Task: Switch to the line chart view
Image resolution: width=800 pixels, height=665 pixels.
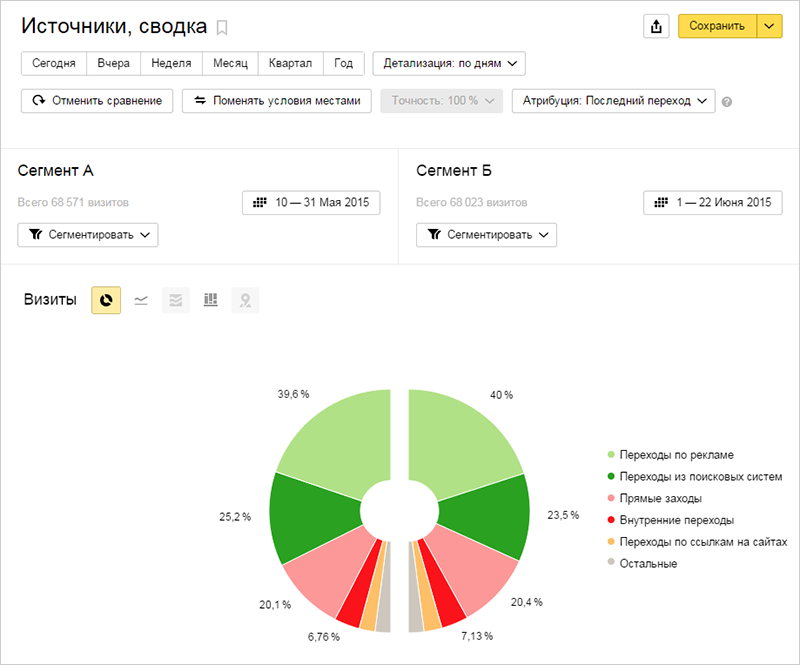Action: click(x=141, y=300)
